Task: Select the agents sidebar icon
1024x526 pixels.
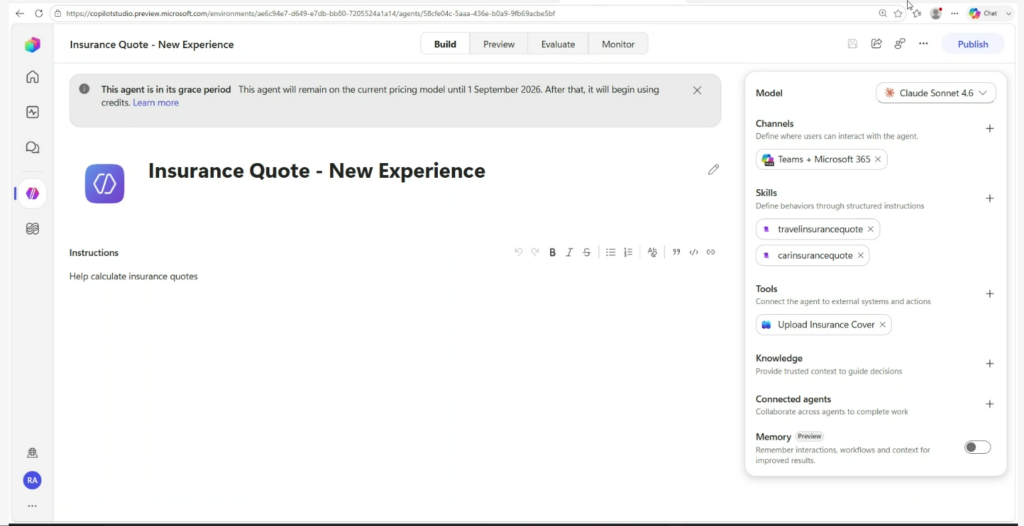Action: coord(32,193)
